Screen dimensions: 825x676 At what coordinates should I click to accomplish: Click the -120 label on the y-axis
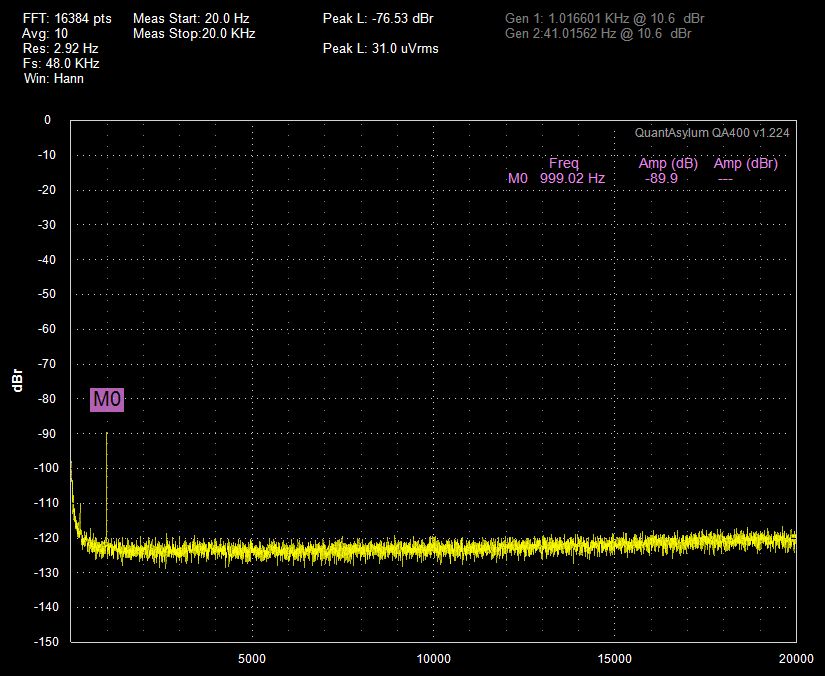[46, 538]
